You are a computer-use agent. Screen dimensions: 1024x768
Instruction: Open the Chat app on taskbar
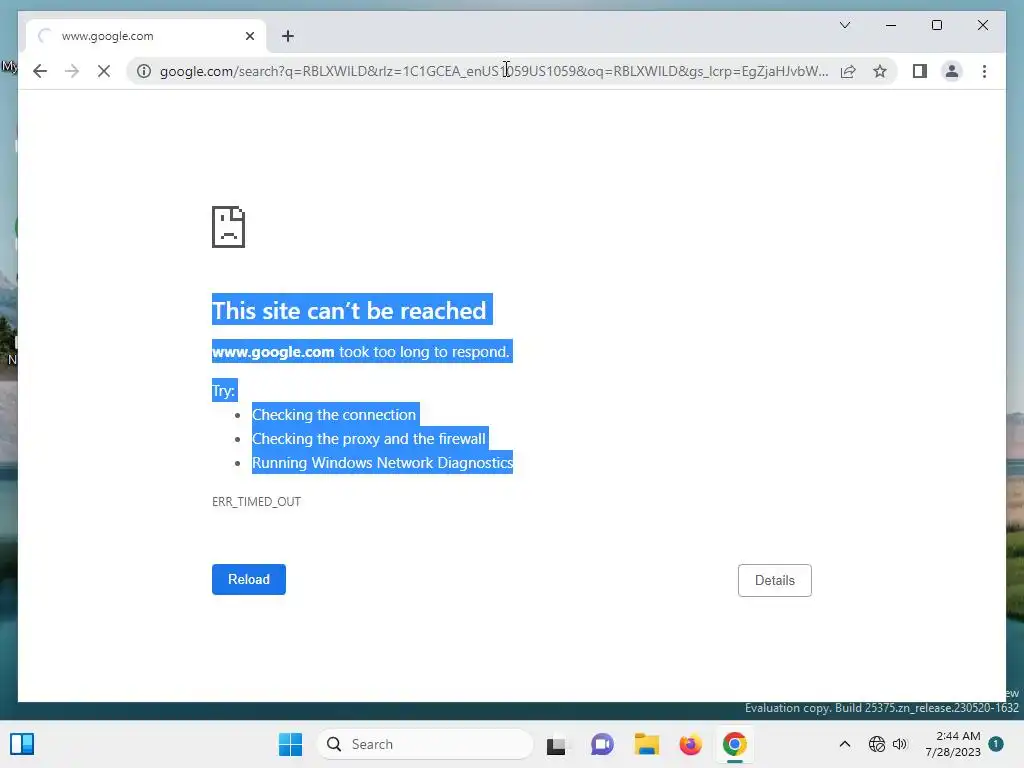click(602, 744)
